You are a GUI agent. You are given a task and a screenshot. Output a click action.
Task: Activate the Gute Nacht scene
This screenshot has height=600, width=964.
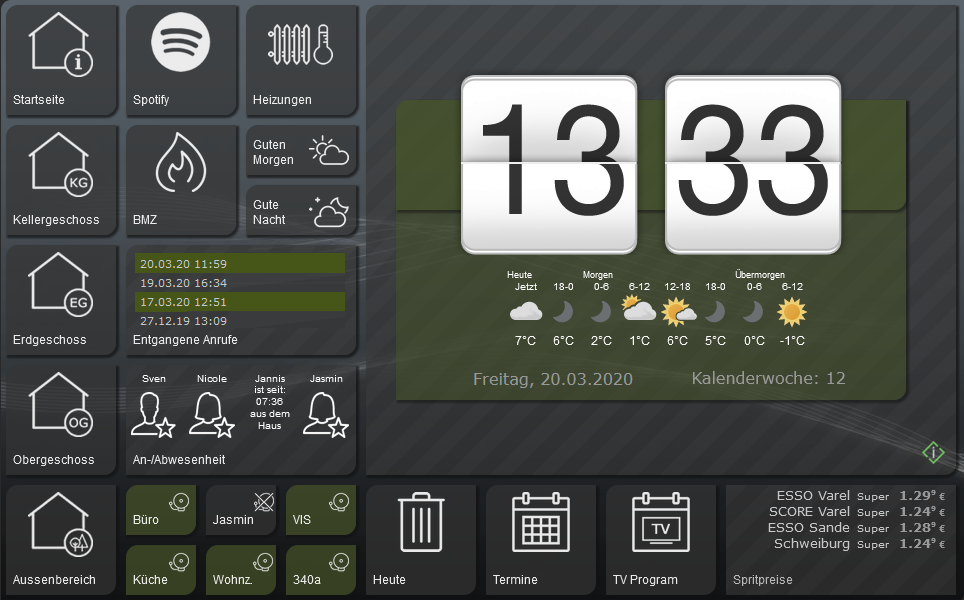301,211
